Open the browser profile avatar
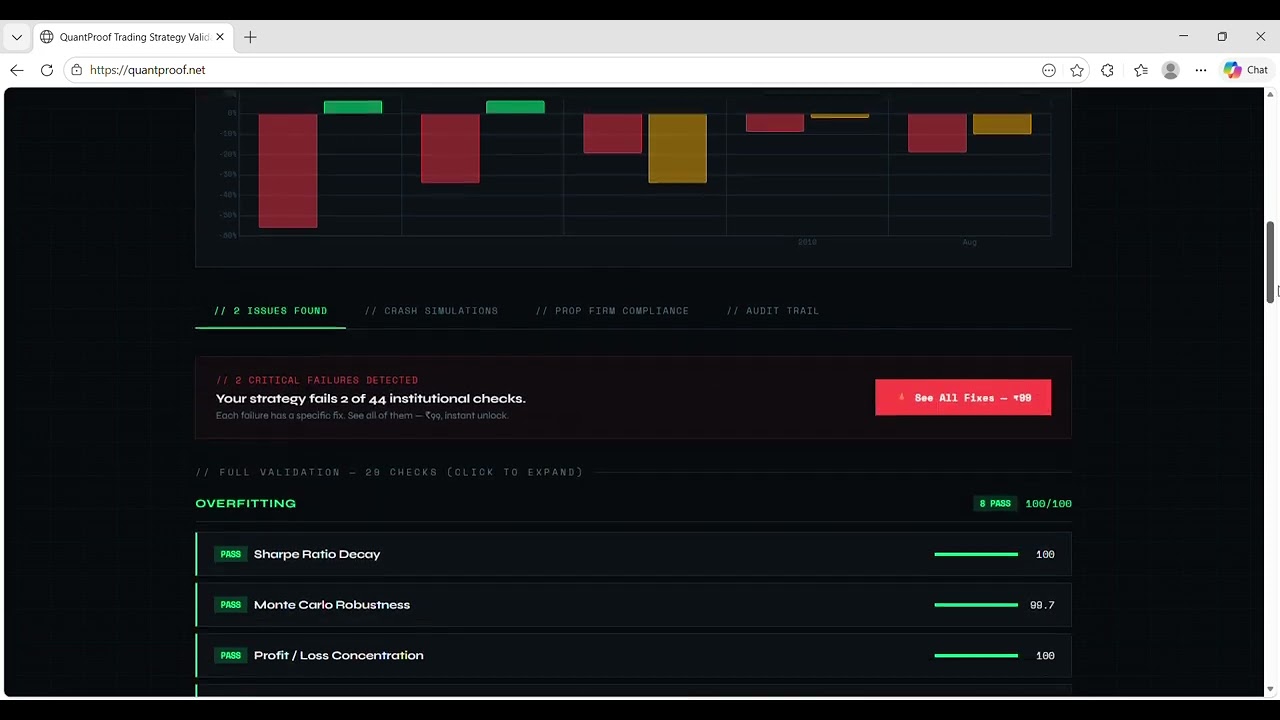Viewport: 1280px width, 720px height. (1170, 70)
